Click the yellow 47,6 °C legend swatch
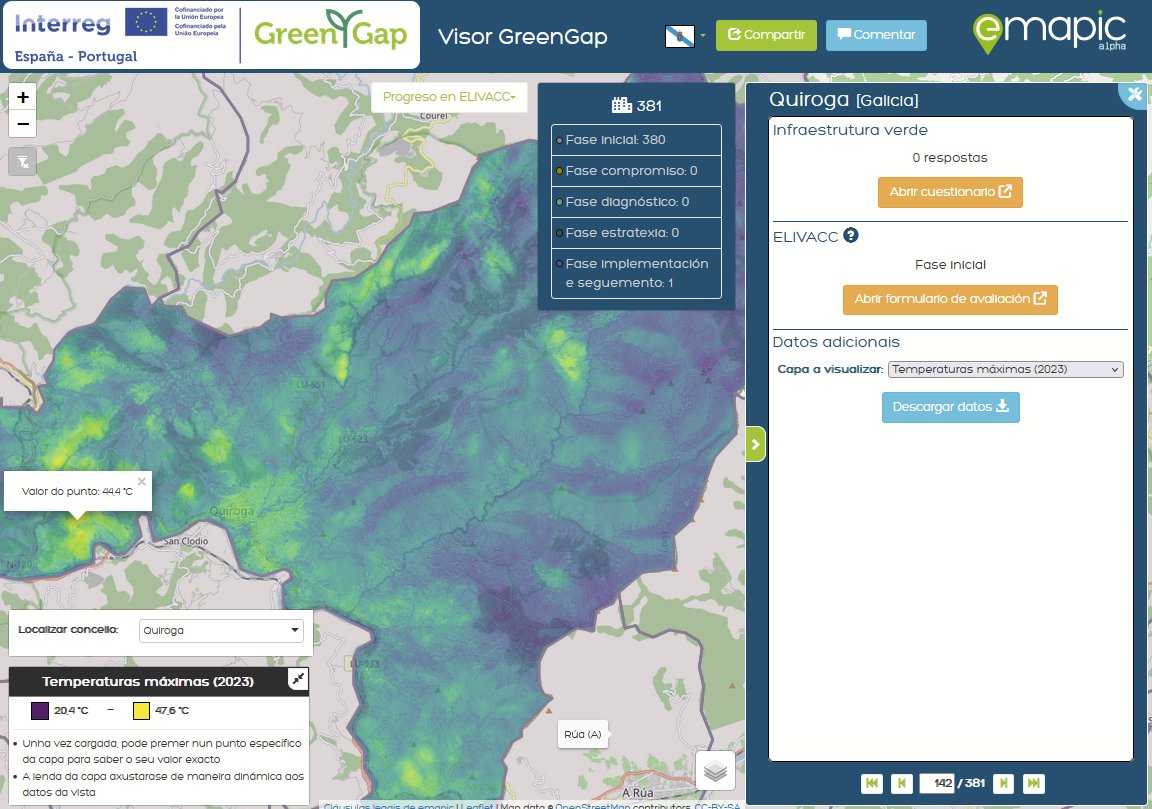 coord(141,711)
